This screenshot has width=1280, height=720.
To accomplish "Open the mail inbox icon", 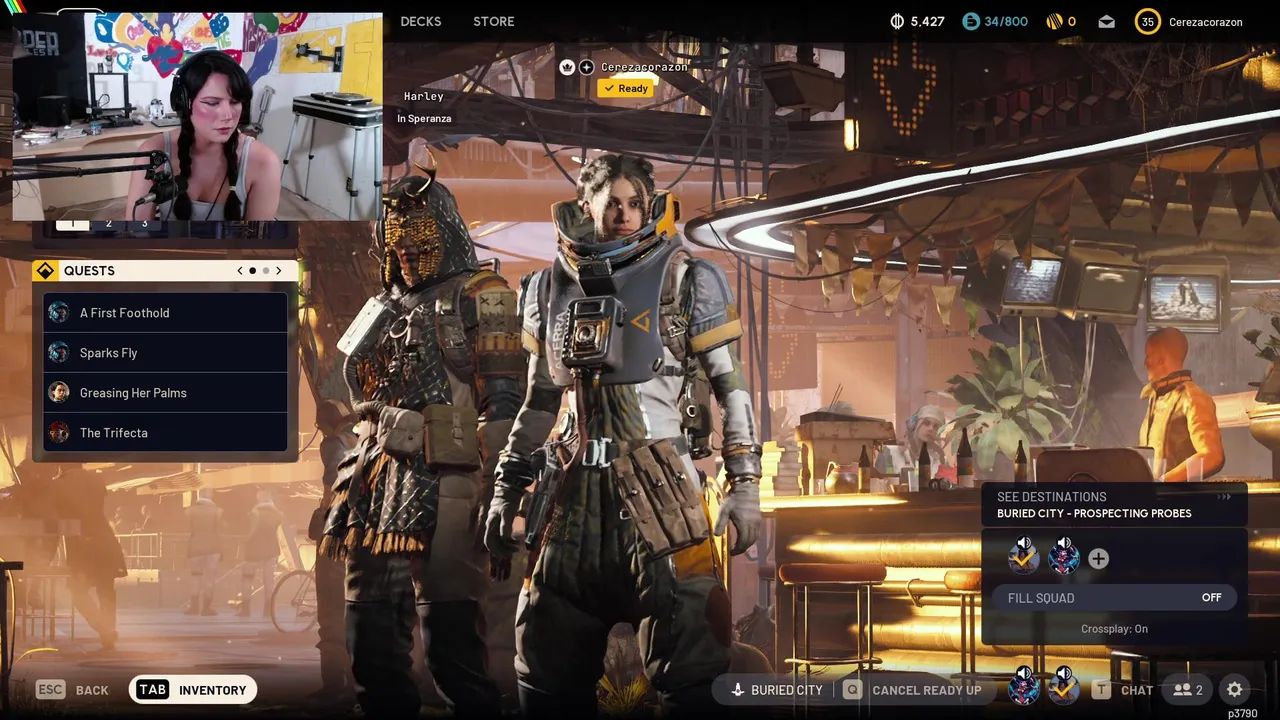I will click(x=1106, y=21).
